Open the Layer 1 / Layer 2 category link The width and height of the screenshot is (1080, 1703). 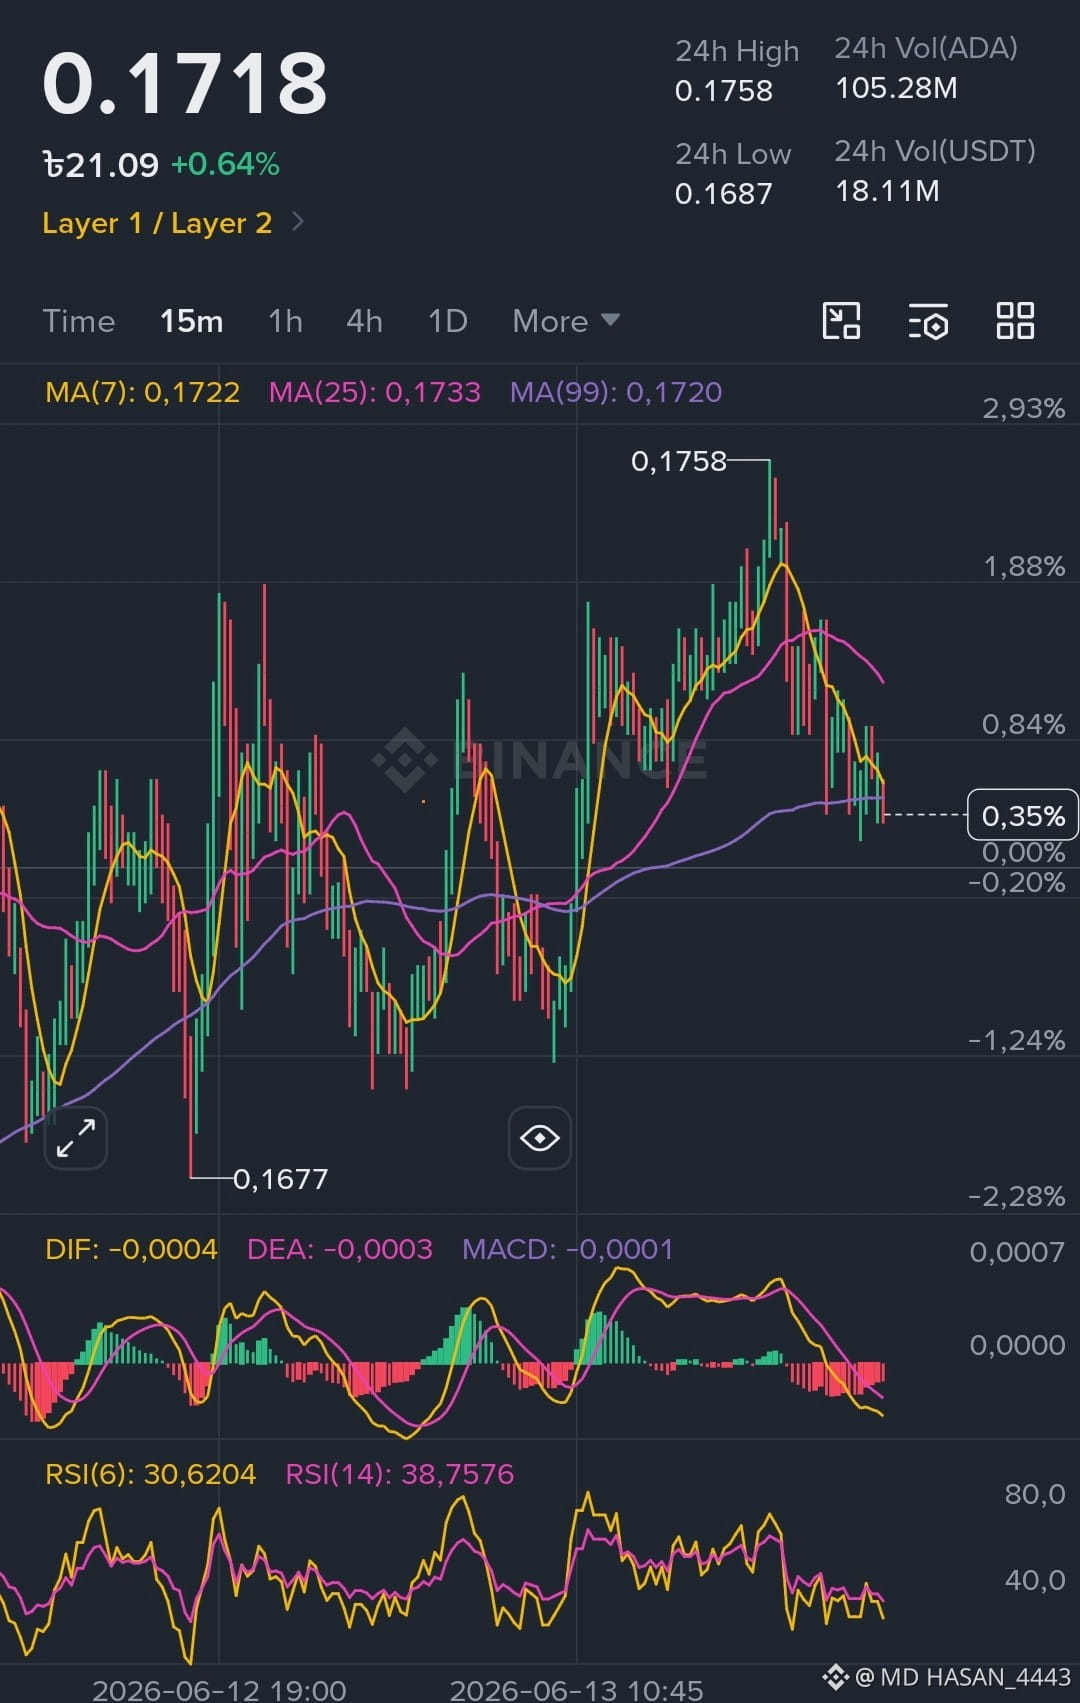[x=157, y=223]
